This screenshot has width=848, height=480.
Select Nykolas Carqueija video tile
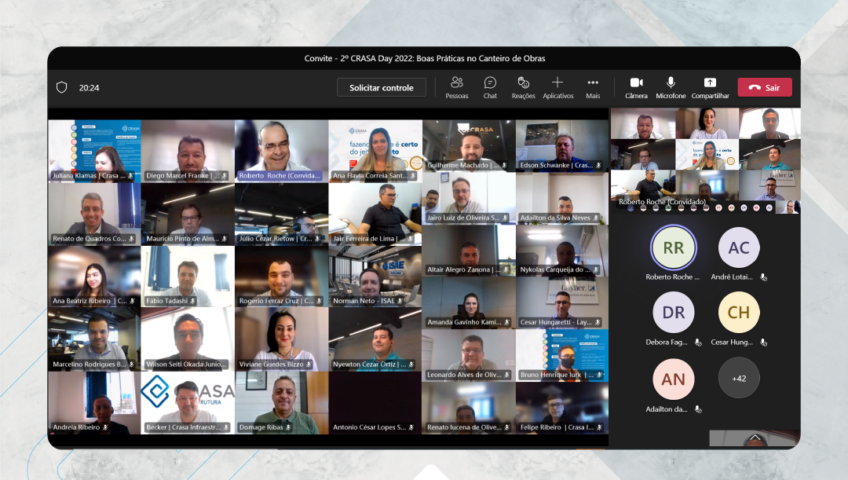click(x=562, y=251)
